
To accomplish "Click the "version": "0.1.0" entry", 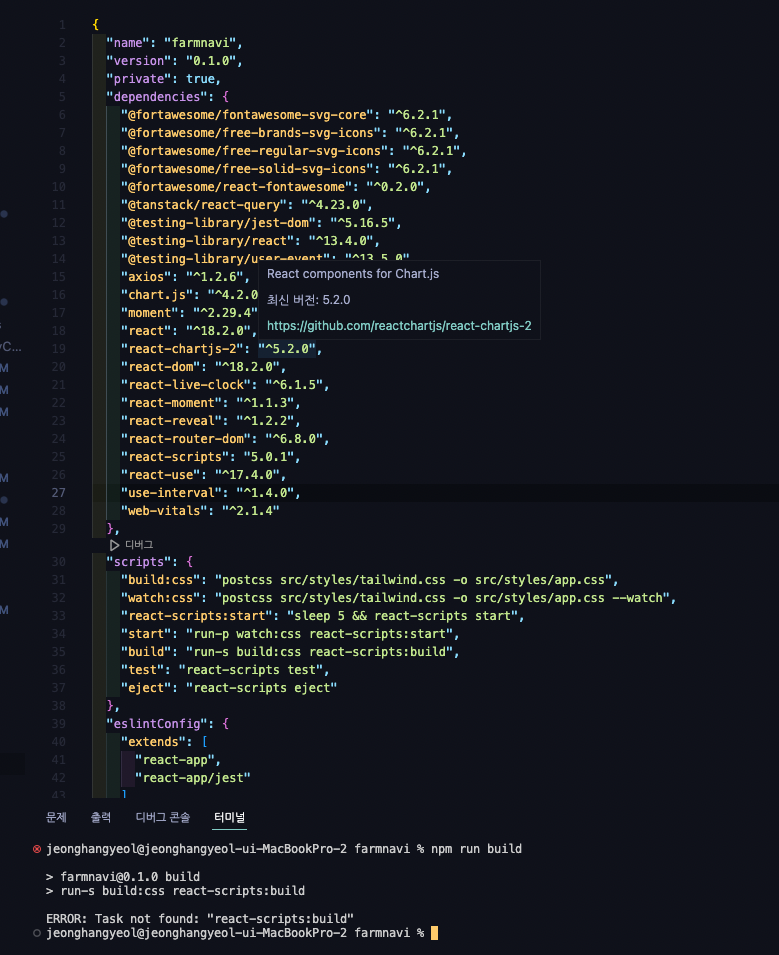I will coord(174,61).
